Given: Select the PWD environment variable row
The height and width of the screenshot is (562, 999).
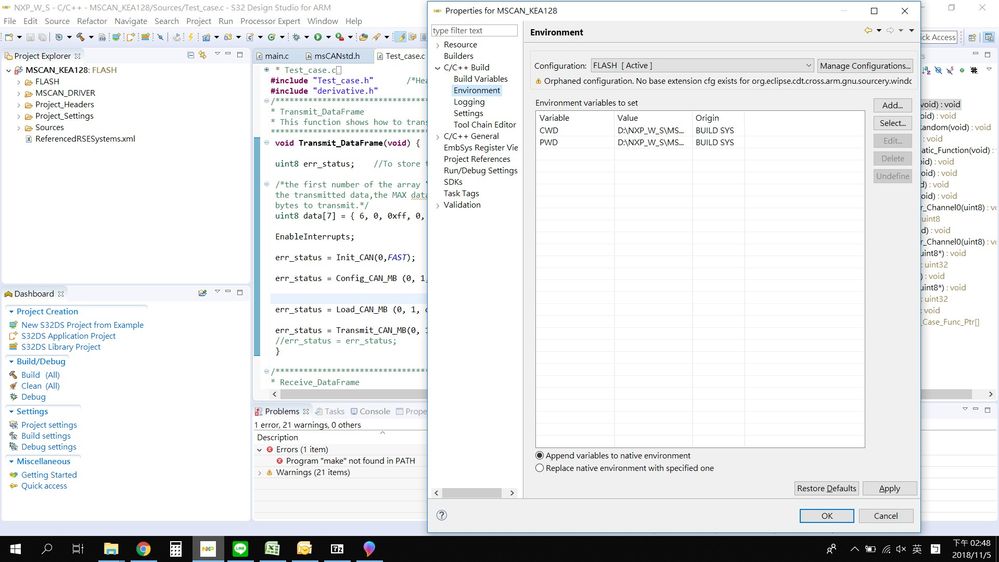Looking at the screenshot, I should point(700,142).
